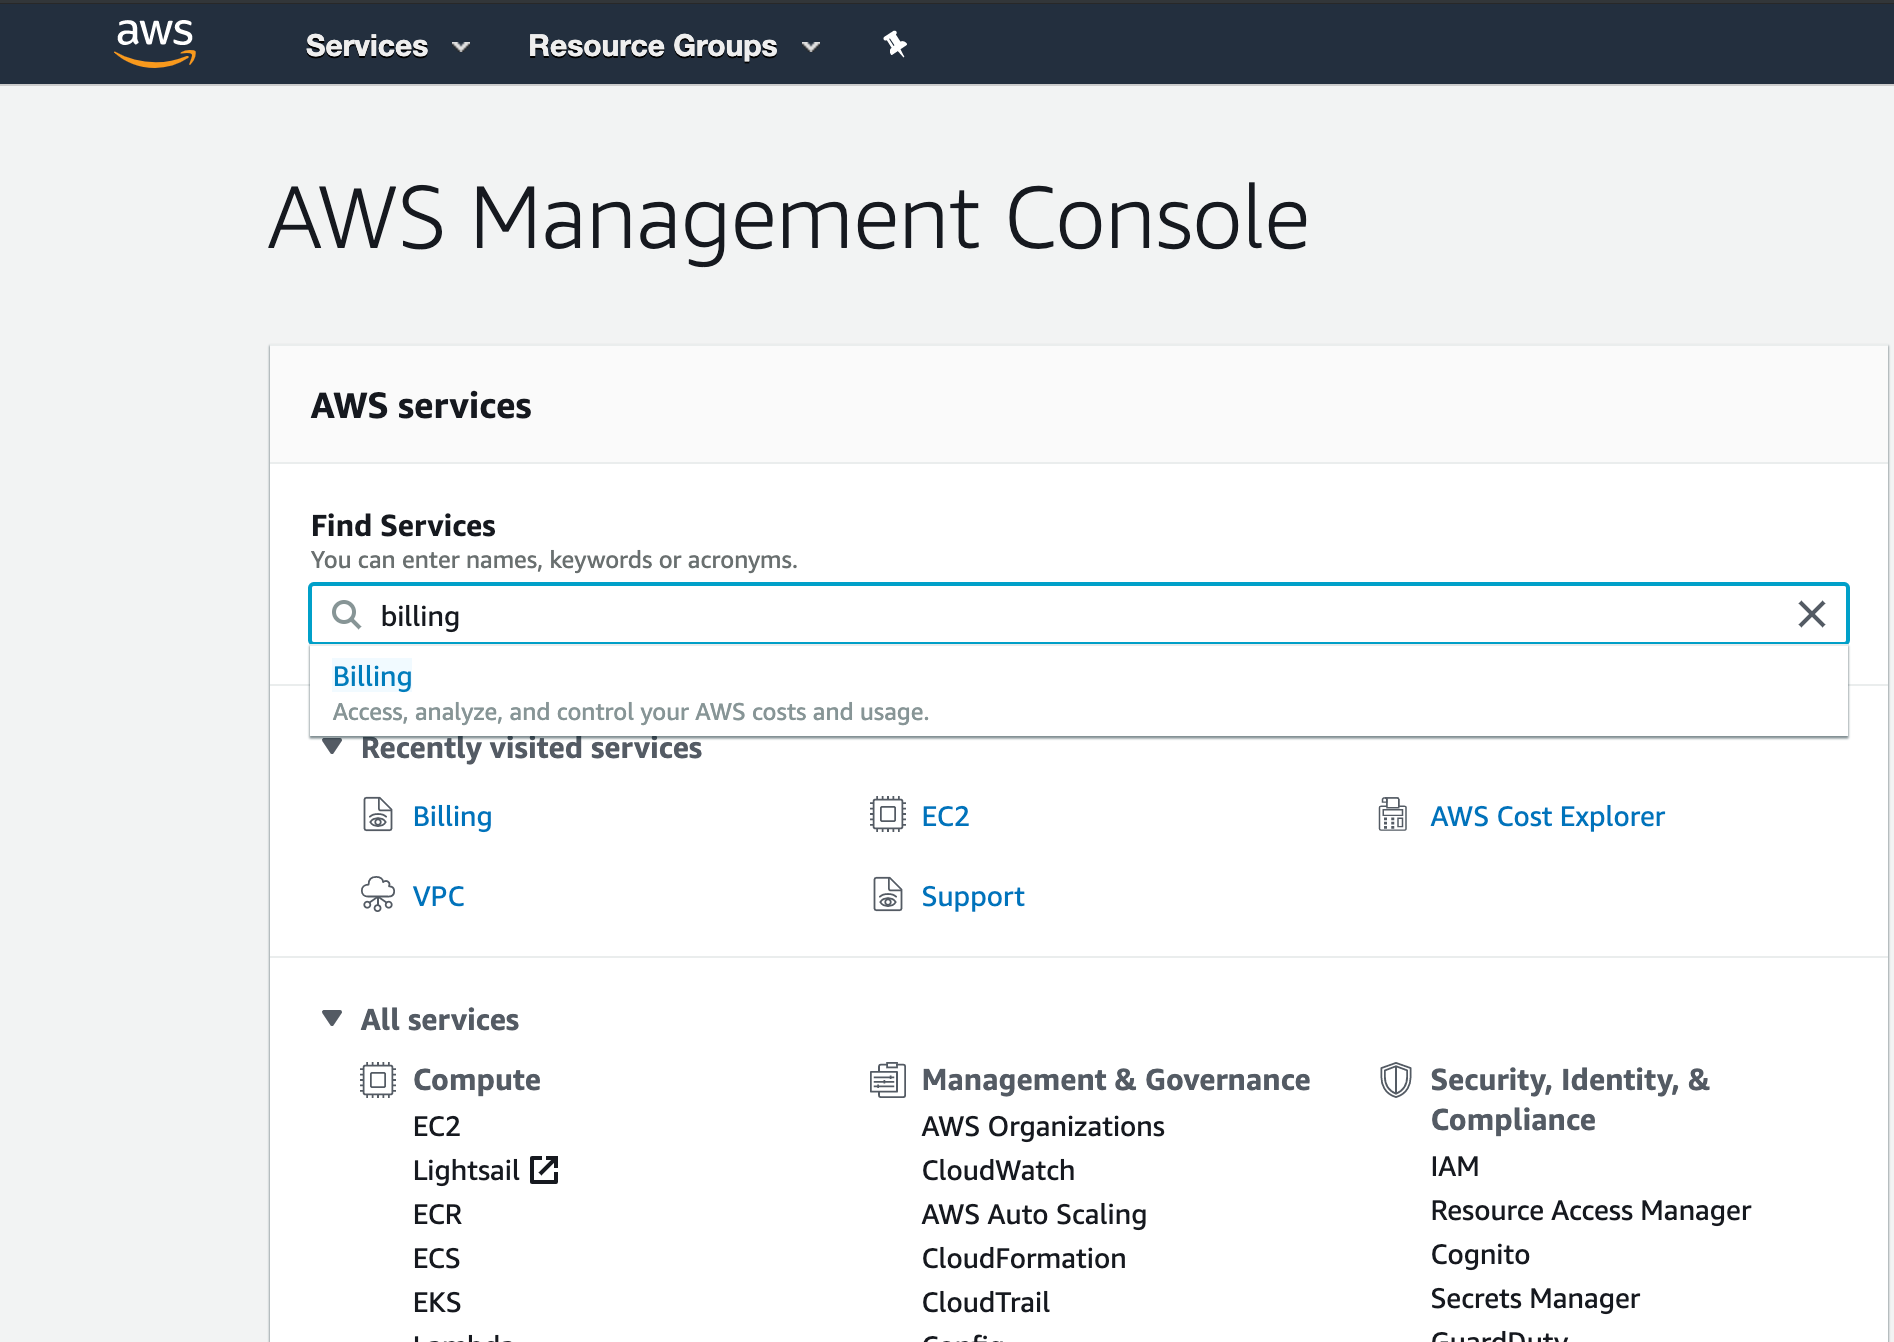
Task: Click the Recently visited services heading text
Action: click(531, 748)
